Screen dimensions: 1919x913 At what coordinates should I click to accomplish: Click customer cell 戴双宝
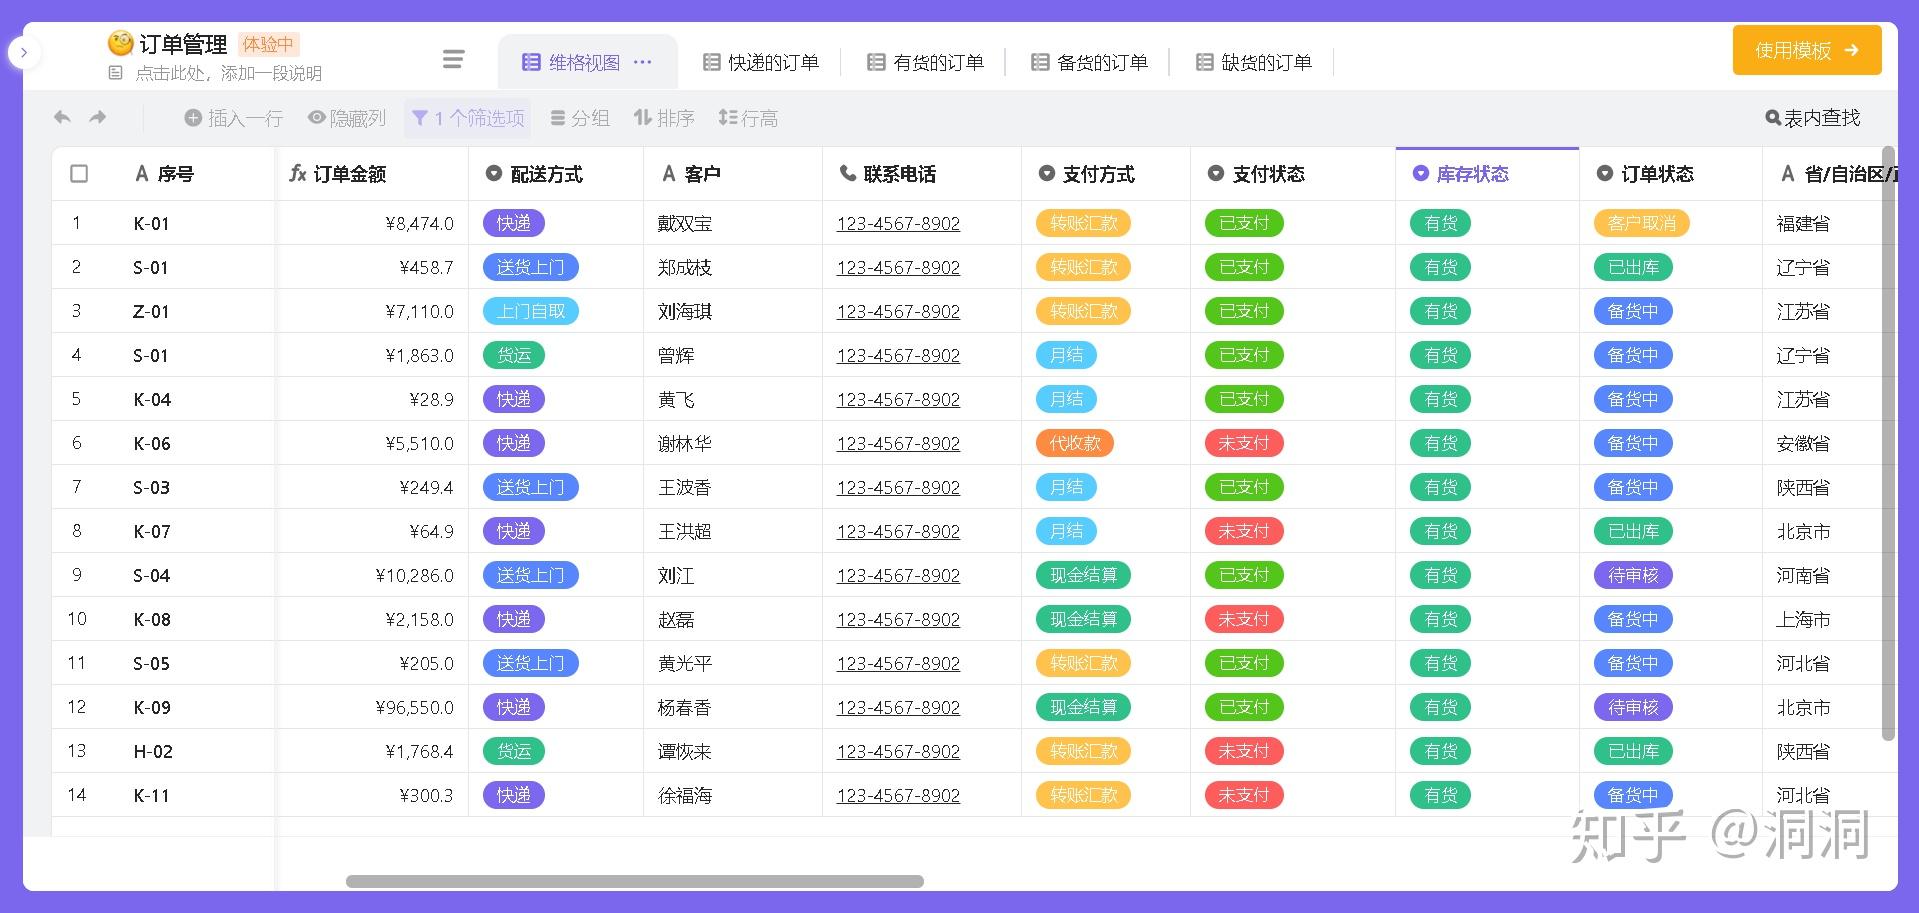[x=733, y=223]
